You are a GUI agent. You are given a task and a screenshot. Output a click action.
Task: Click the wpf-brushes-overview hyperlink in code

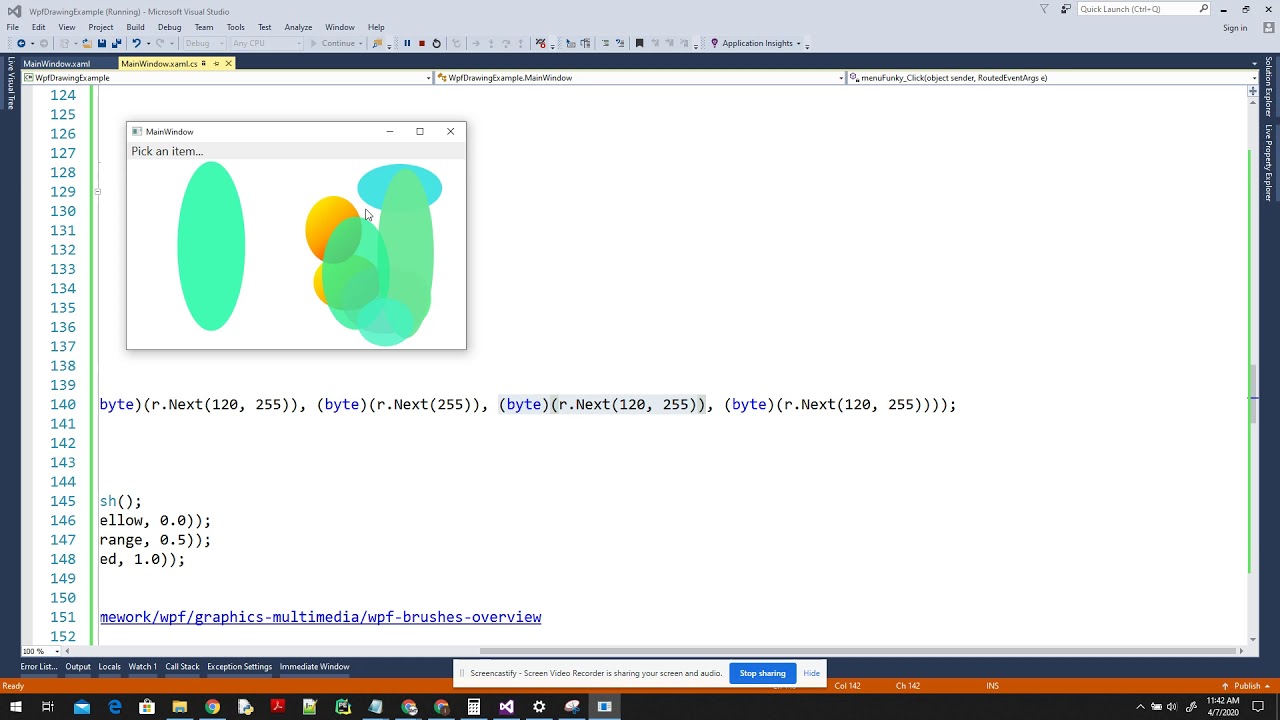(x=320, y=617)
